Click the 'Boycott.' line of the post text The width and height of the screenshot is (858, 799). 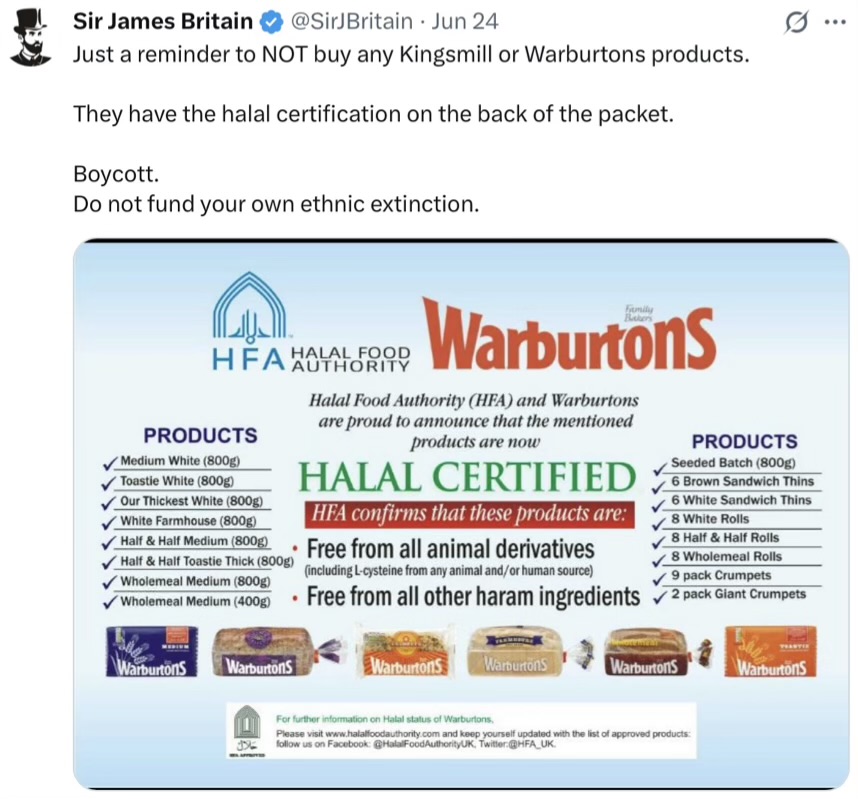tap(116, 174)
